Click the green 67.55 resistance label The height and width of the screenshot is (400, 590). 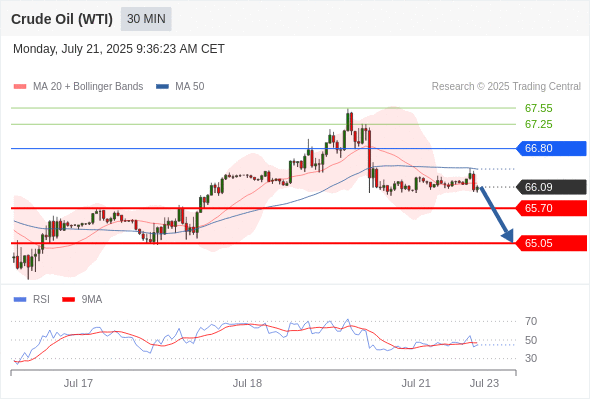click(x=538, y=108)
